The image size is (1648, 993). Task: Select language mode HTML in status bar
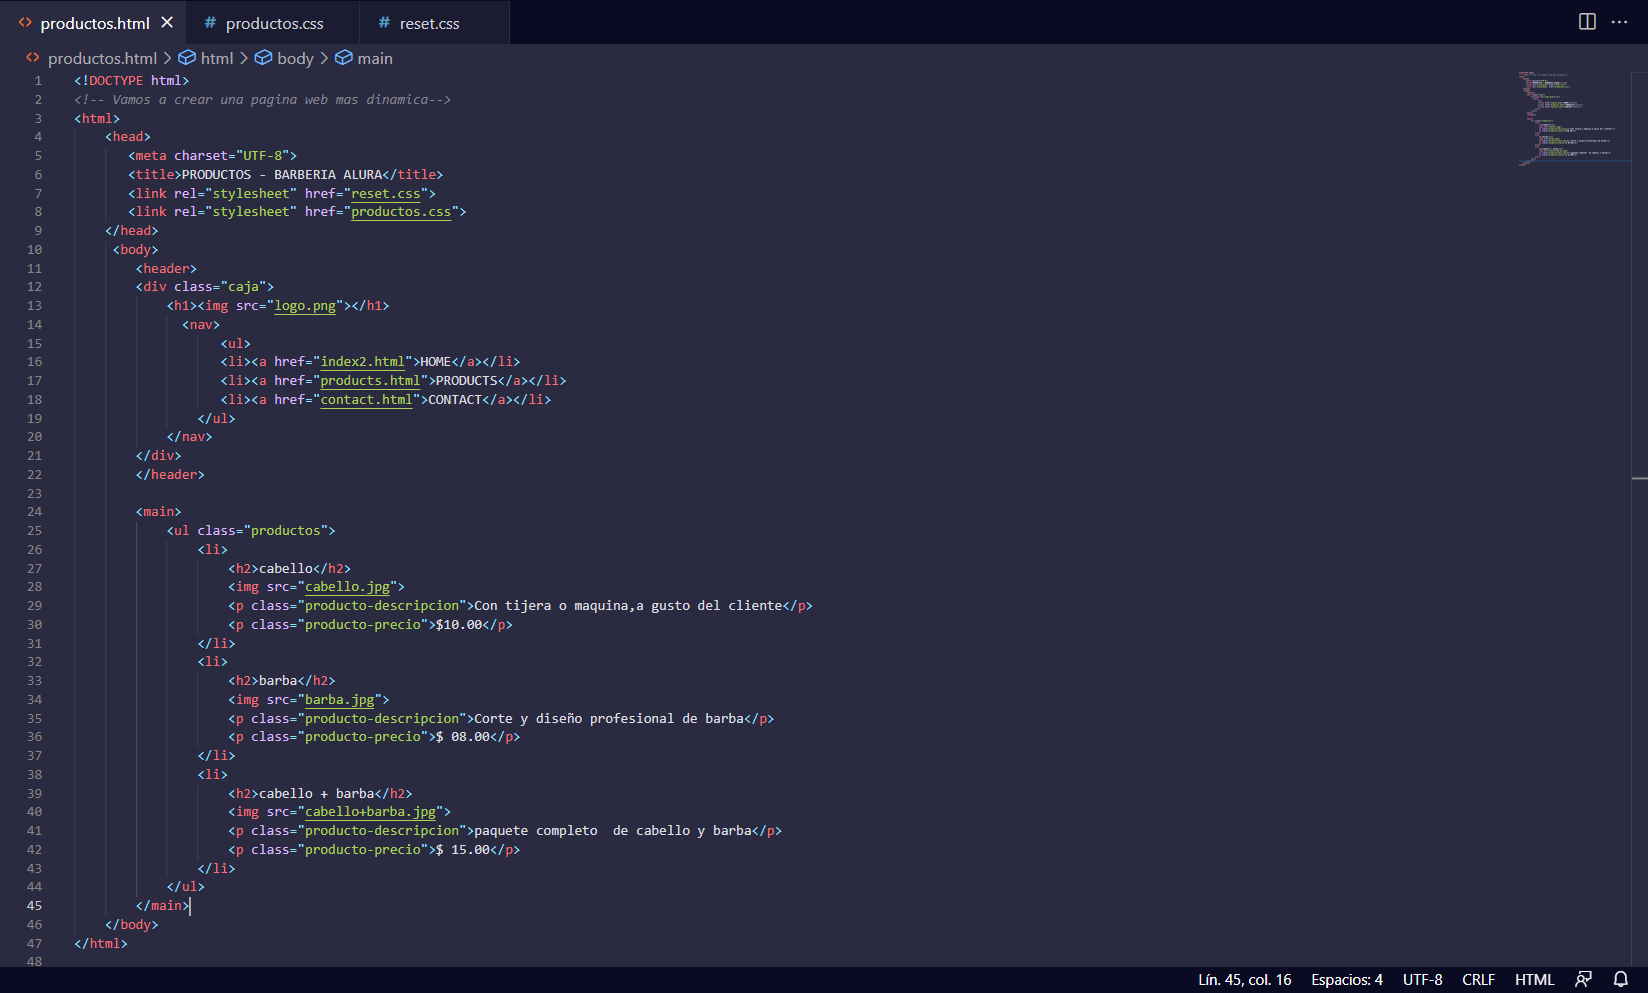point(1534,980)
